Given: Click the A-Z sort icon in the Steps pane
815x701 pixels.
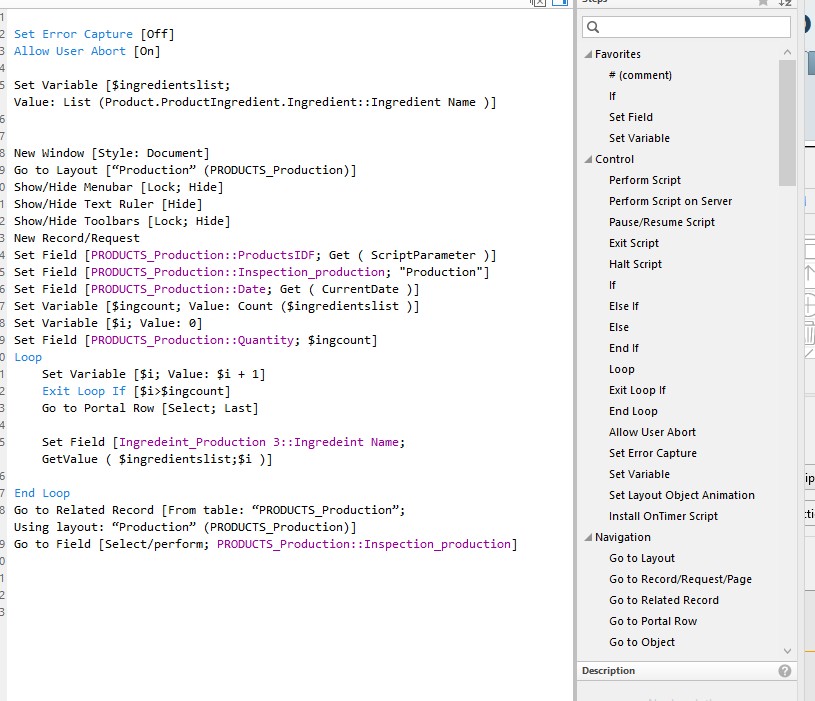Looking at the screenshot, I should (x=785, y=3).
